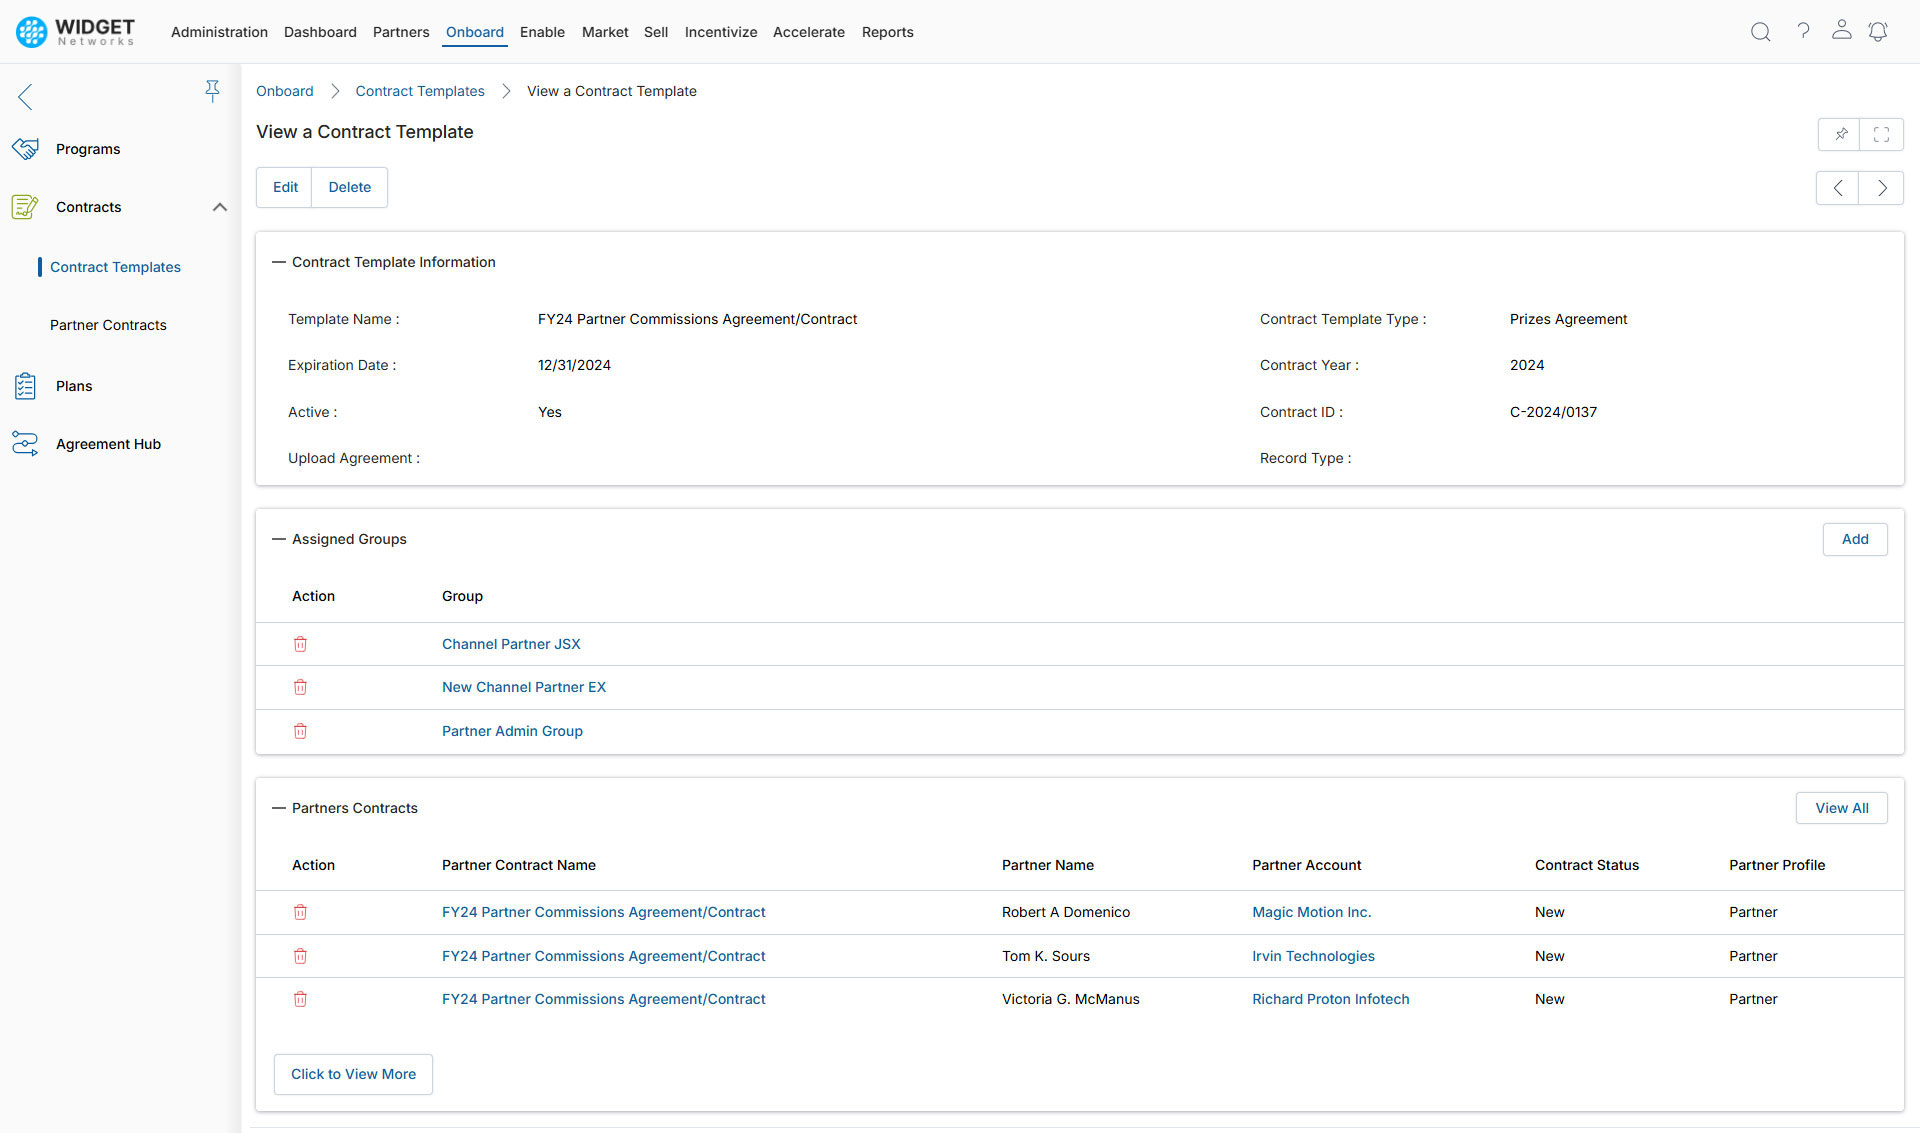This screenshot has width=1920, height=1133.
Task: Open the Incentivize menu
Action: [x=720, y=32]
